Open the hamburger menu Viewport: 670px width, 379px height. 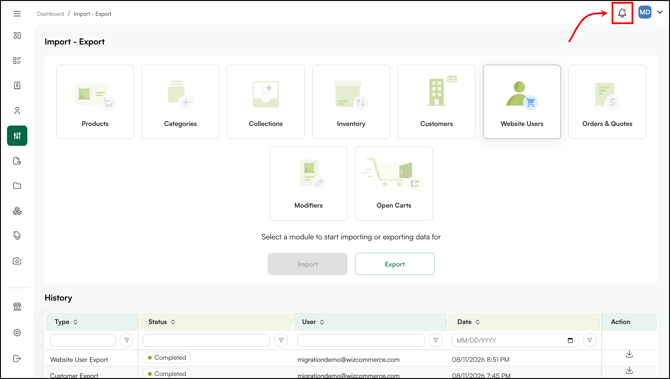point(17,14)
